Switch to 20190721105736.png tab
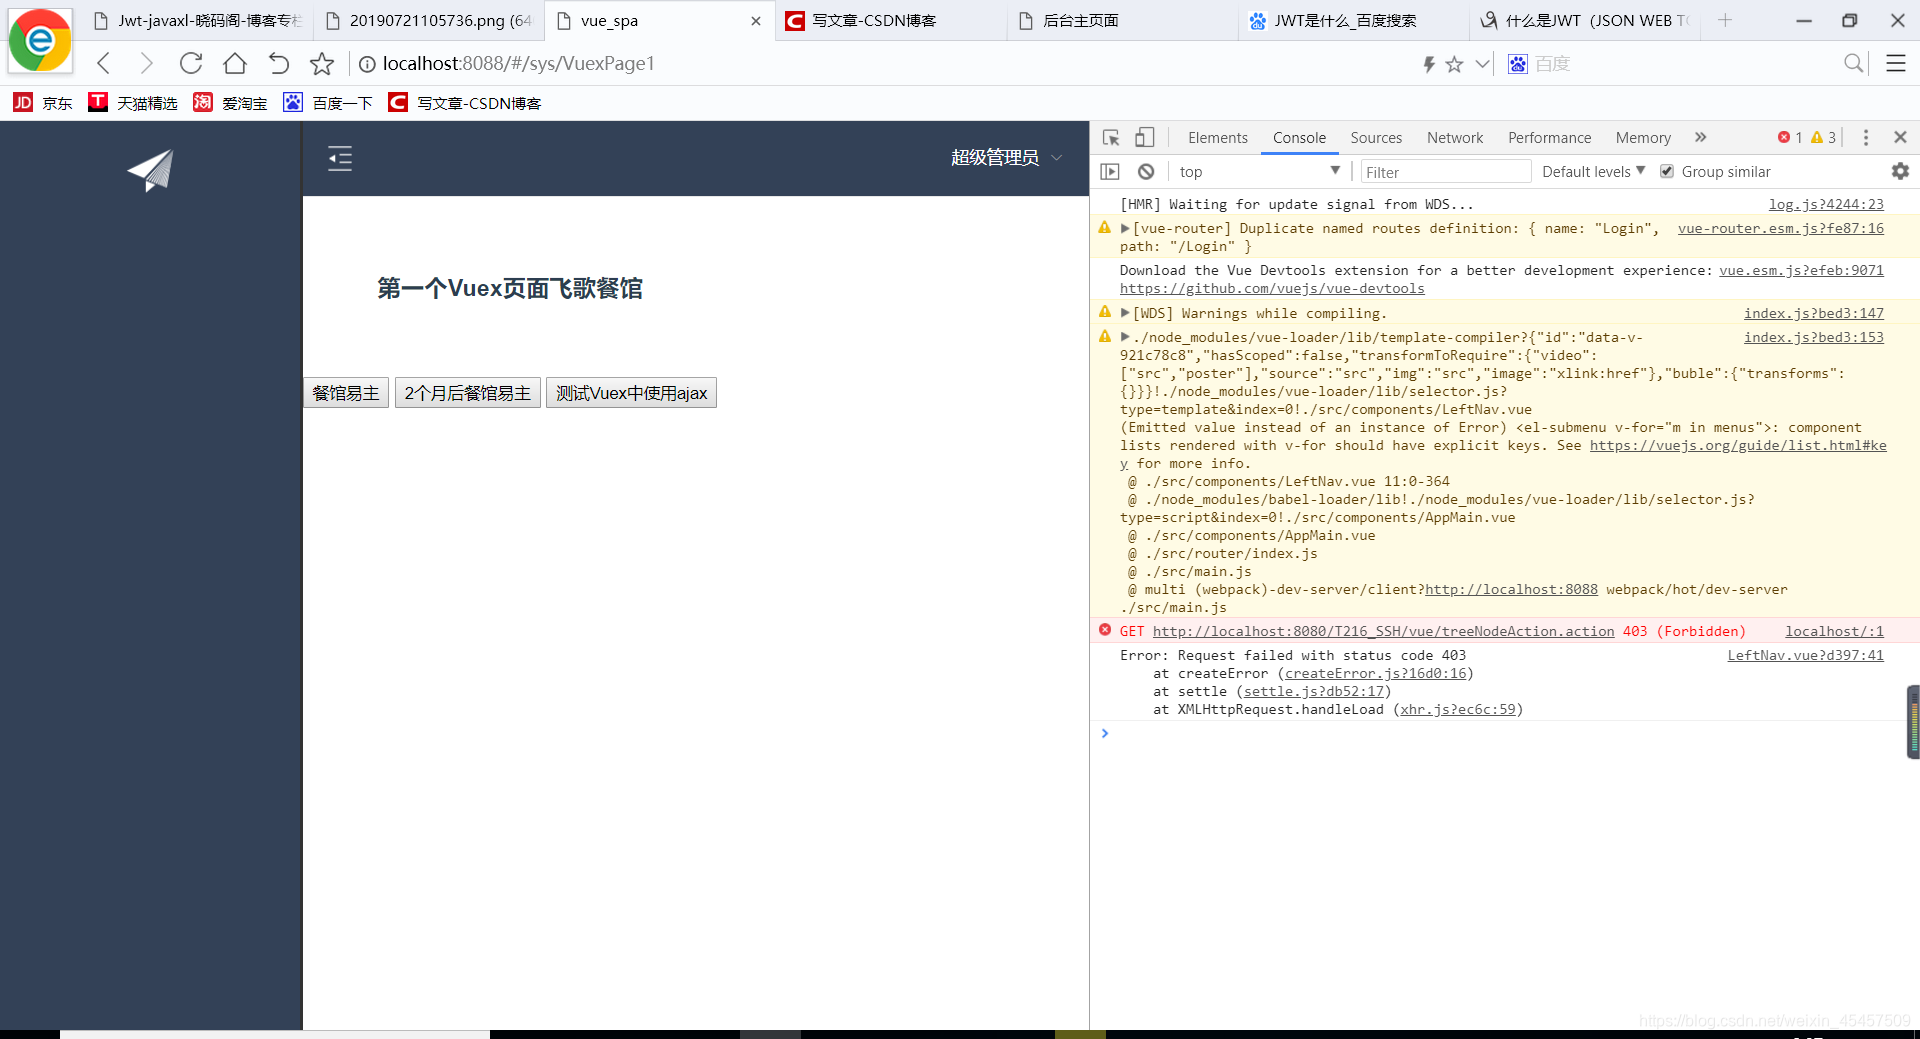Viewport: 1920px width, 1039px height. (x=430, y=21)
